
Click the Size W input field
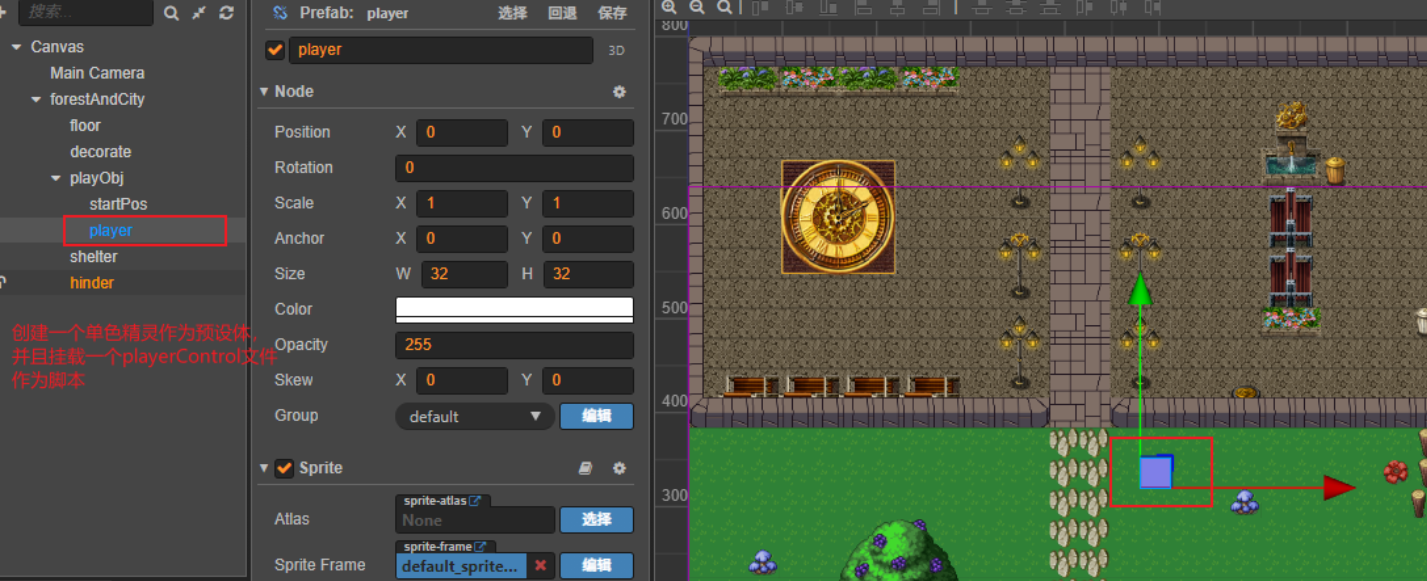pyautogui.click(x=465, y=274)
